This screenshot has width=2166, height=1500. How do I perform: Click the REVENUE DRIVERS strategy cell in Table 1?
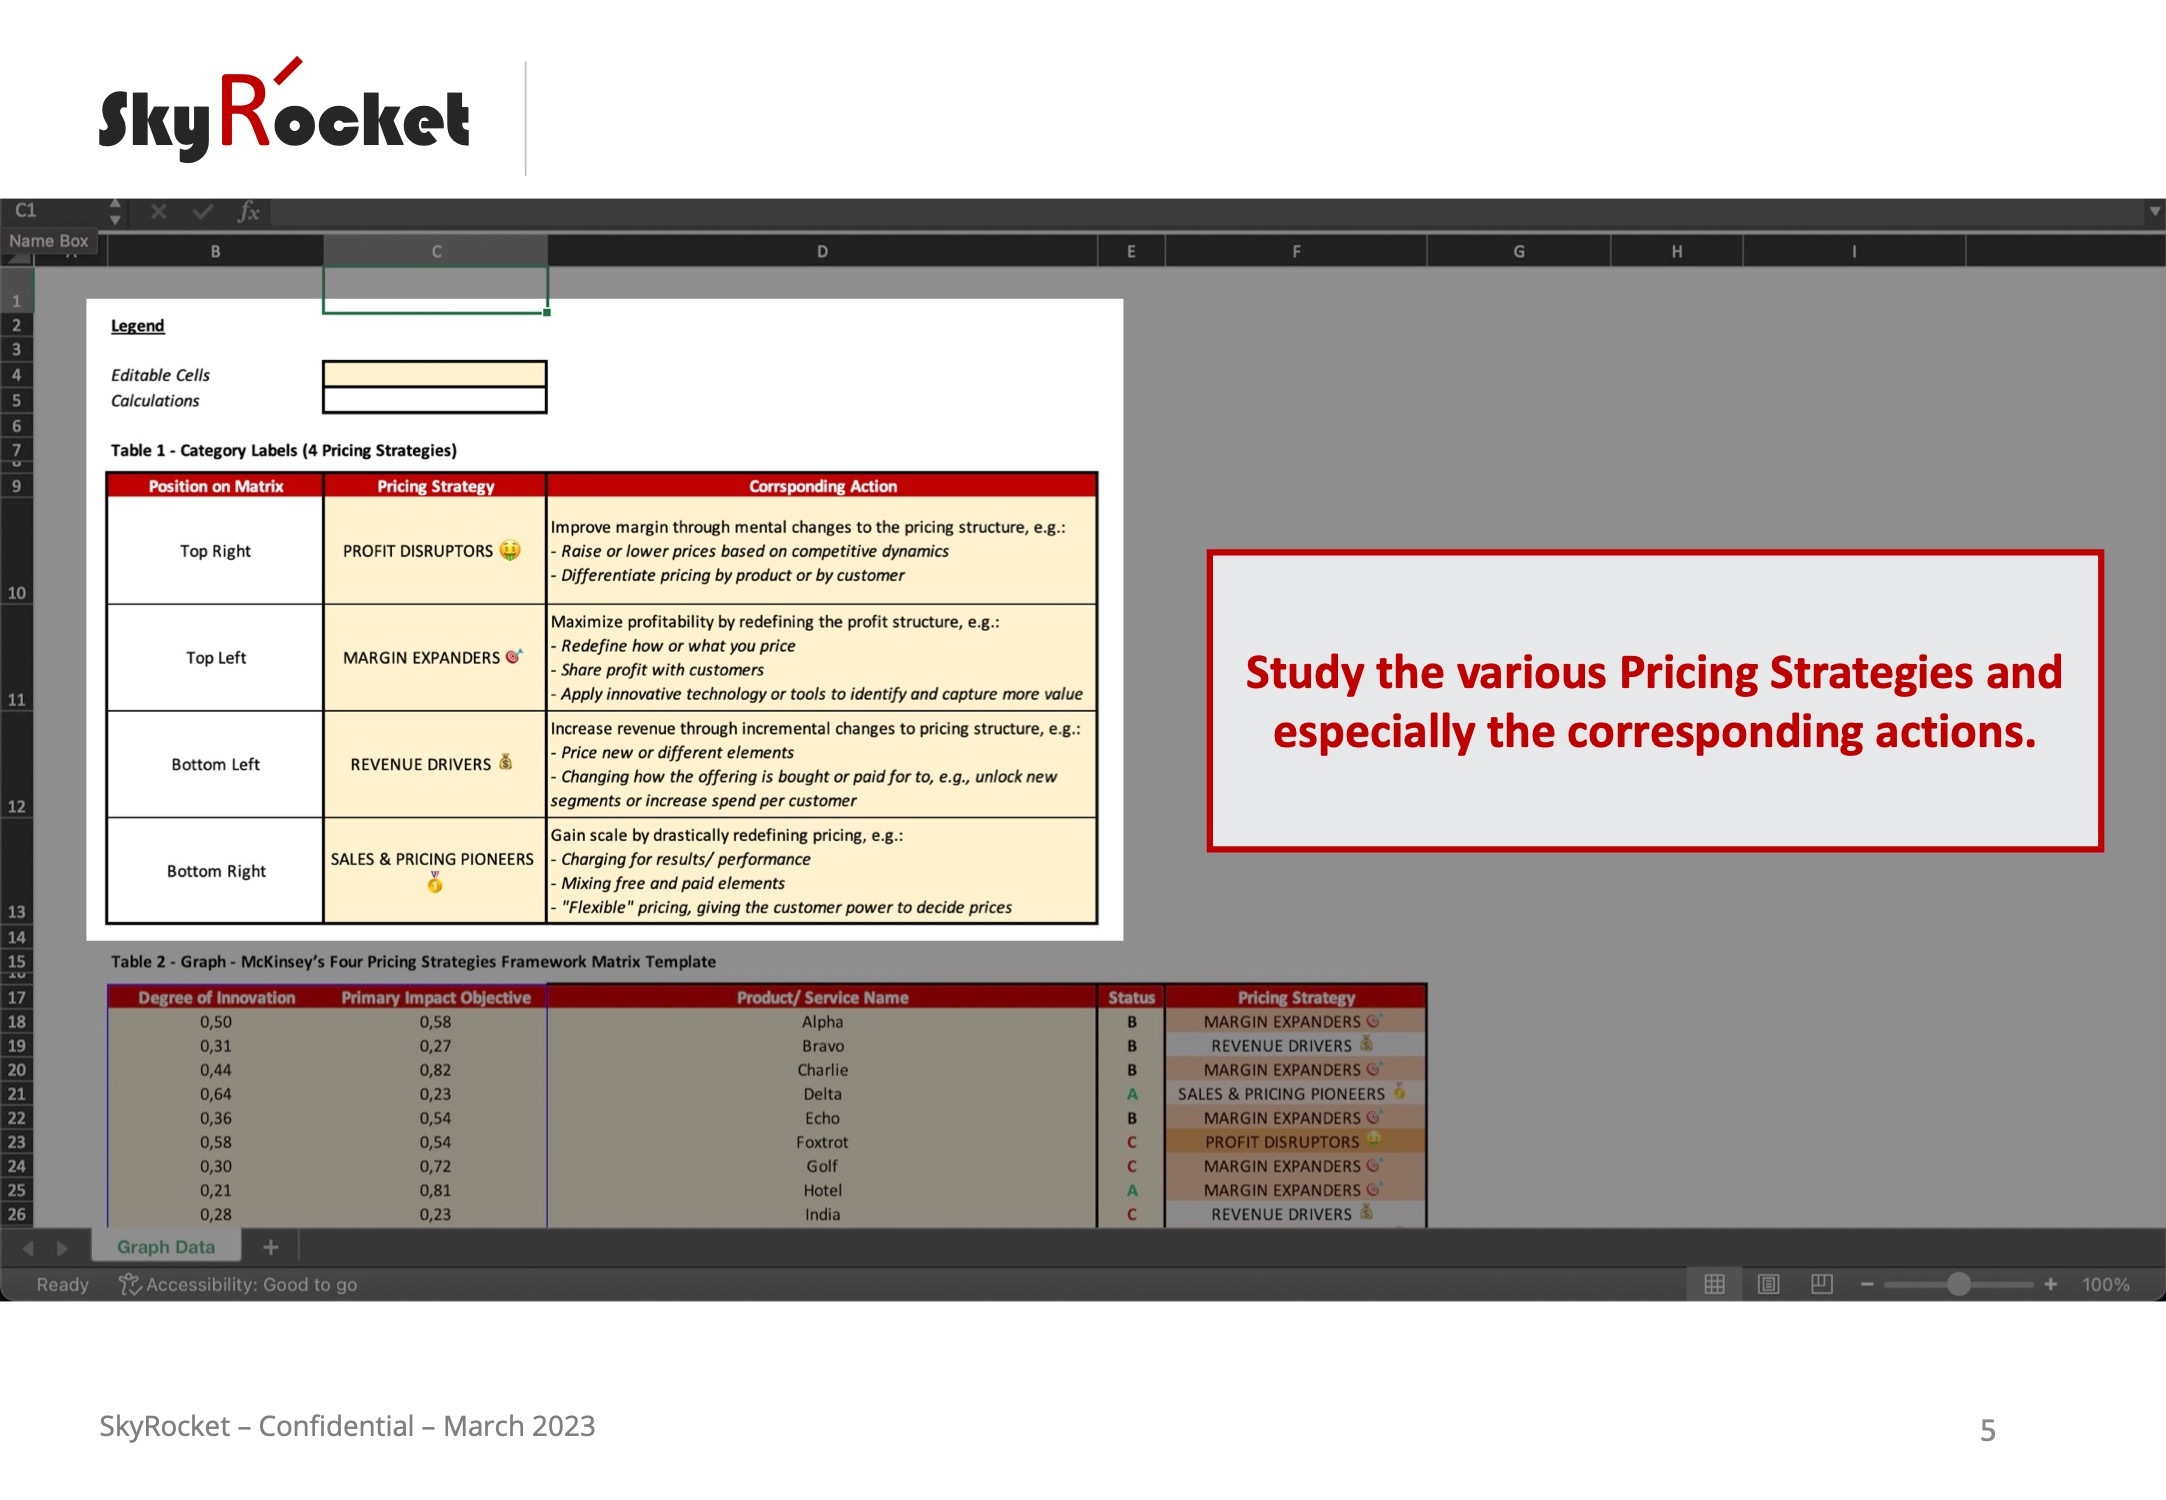(435, 764)
